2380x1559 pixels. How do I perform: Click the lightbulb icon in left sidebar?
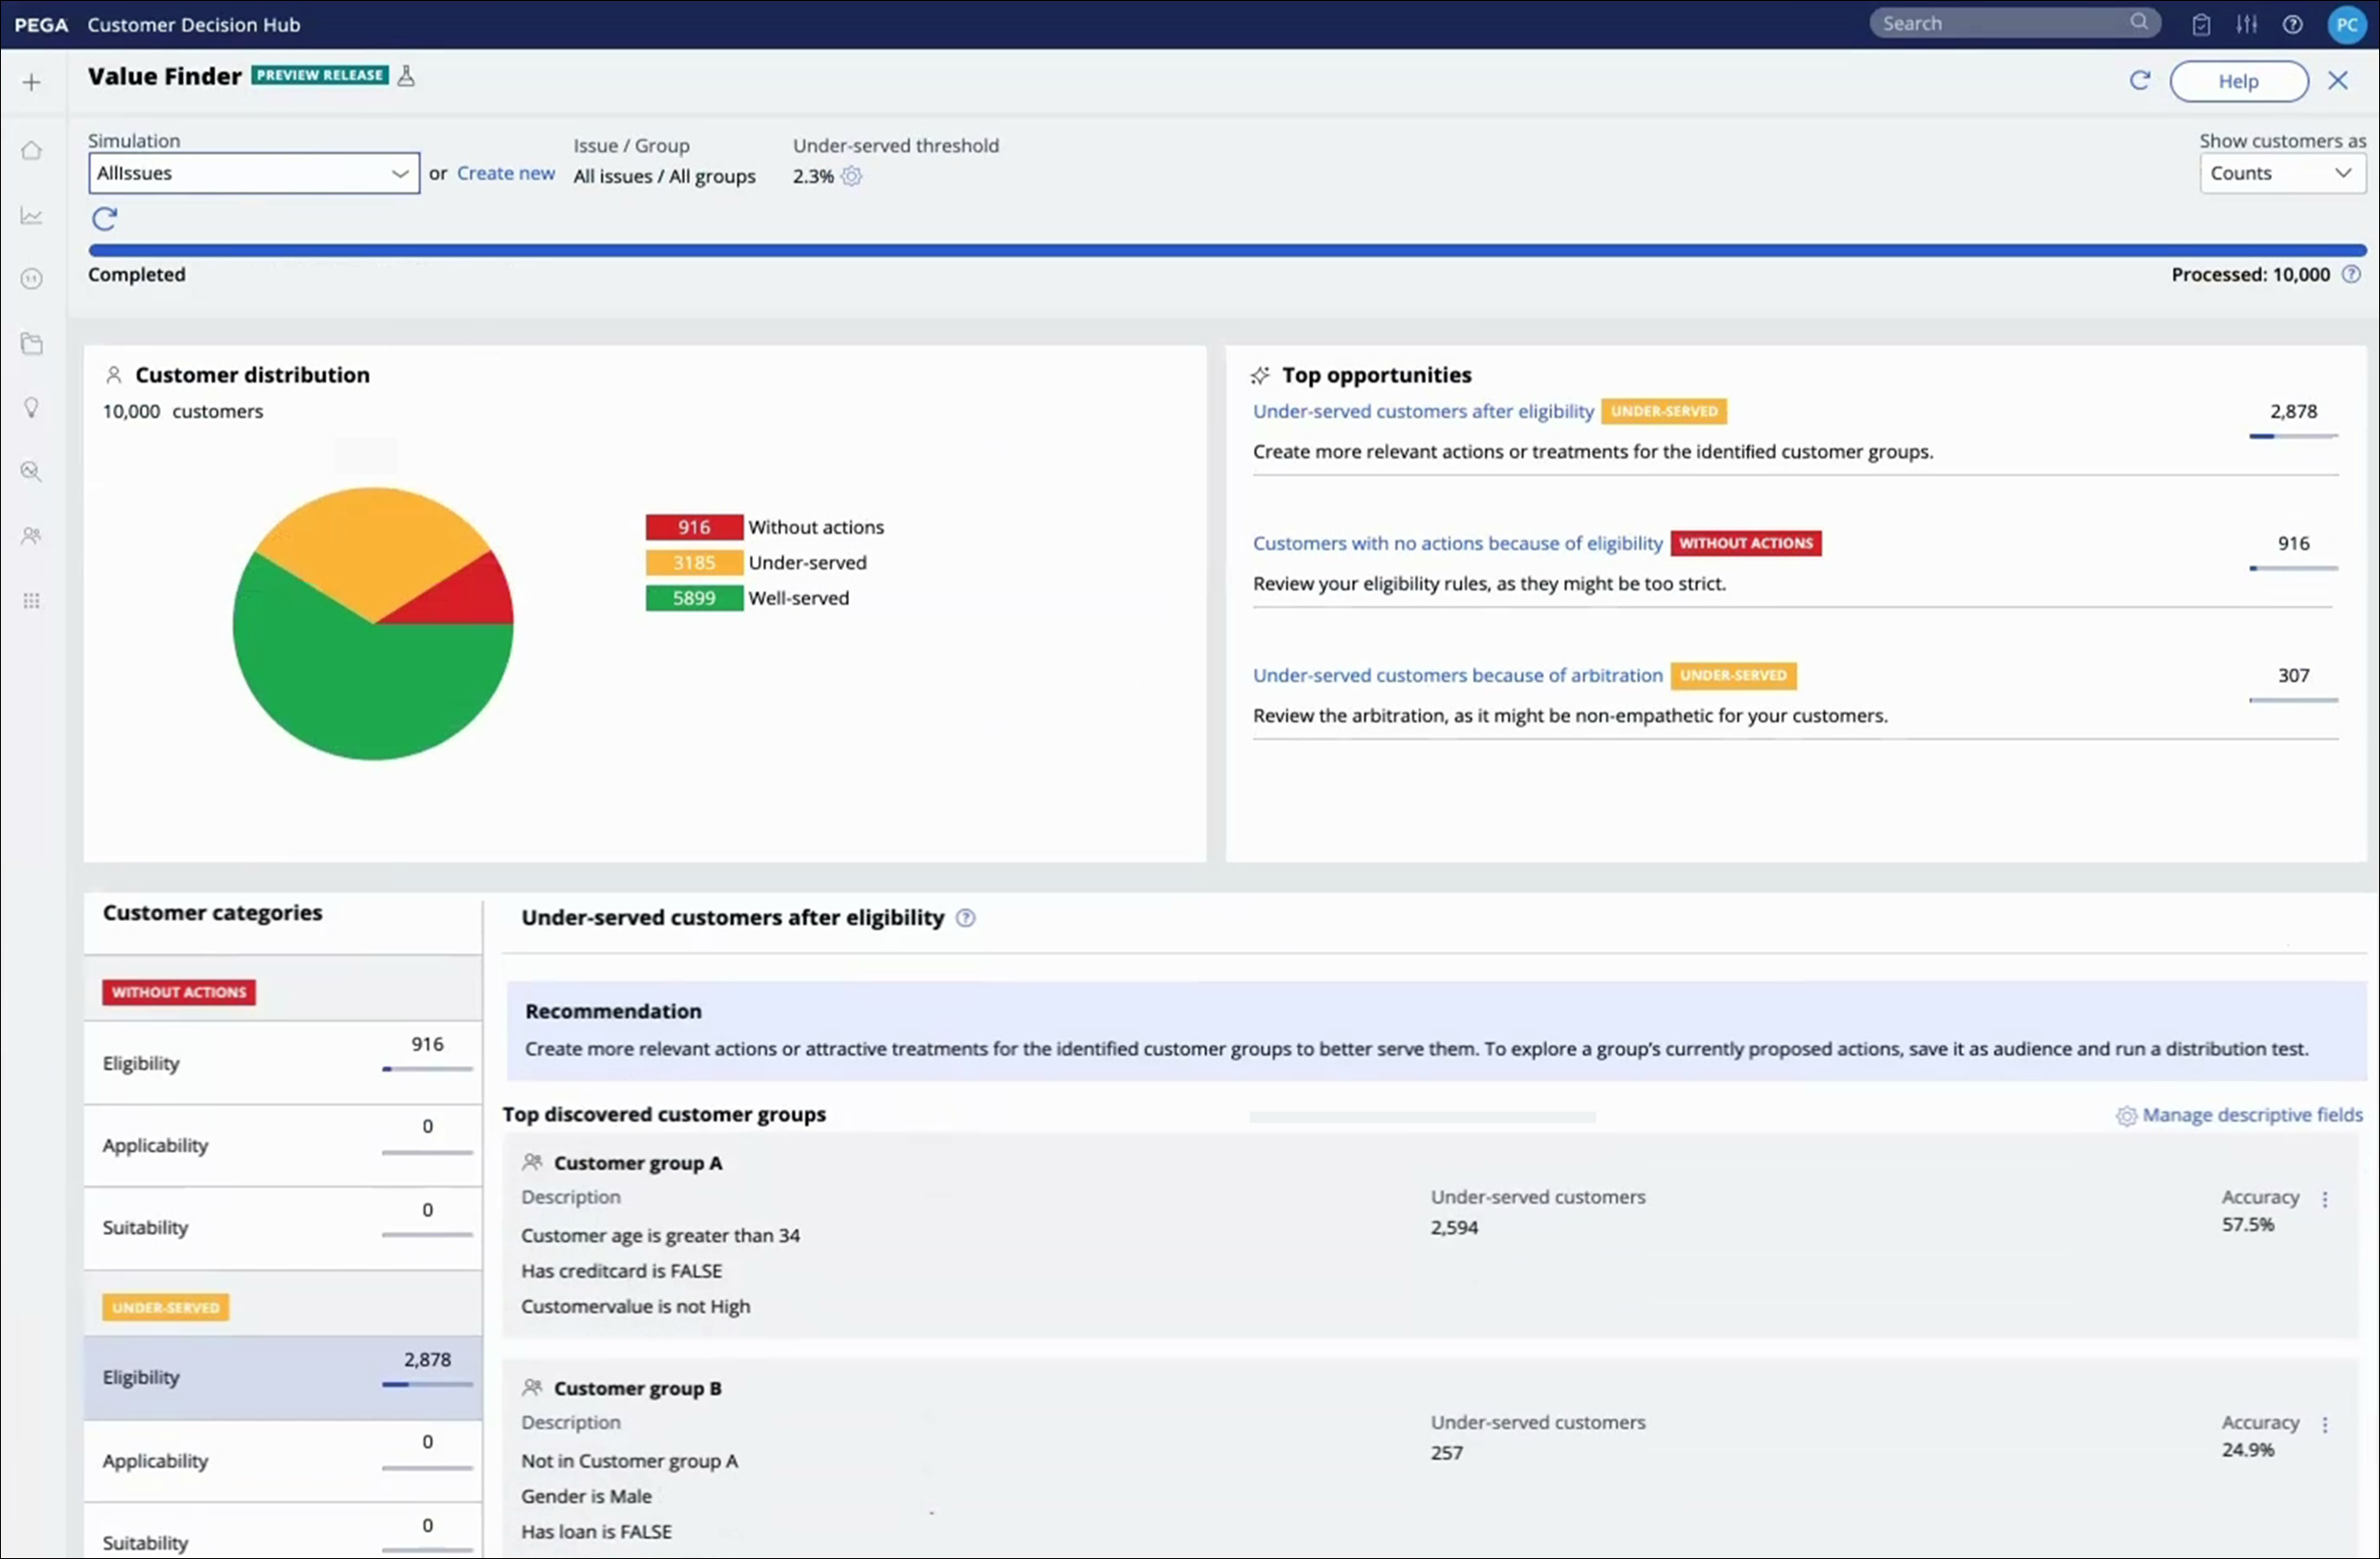(x=32, y=407)
